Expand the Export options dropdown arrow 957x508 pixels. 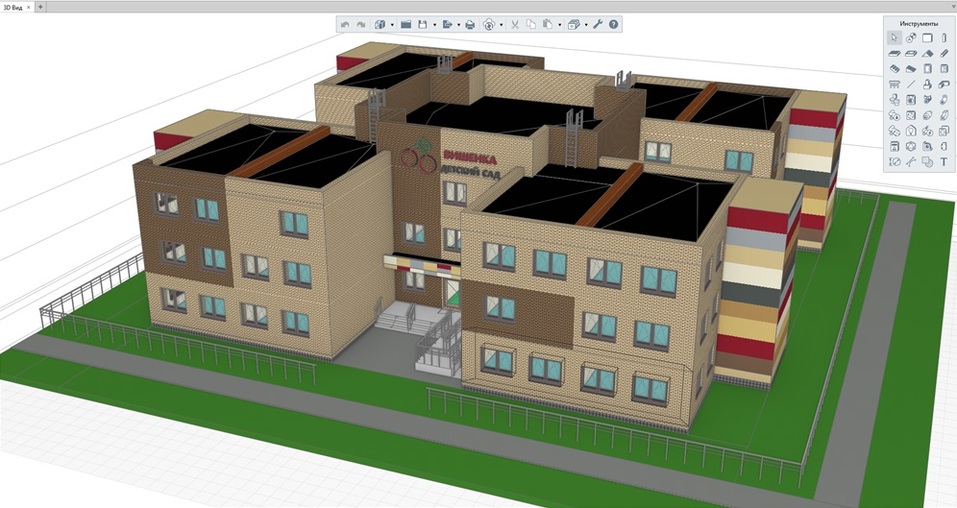tap(459, 24)
